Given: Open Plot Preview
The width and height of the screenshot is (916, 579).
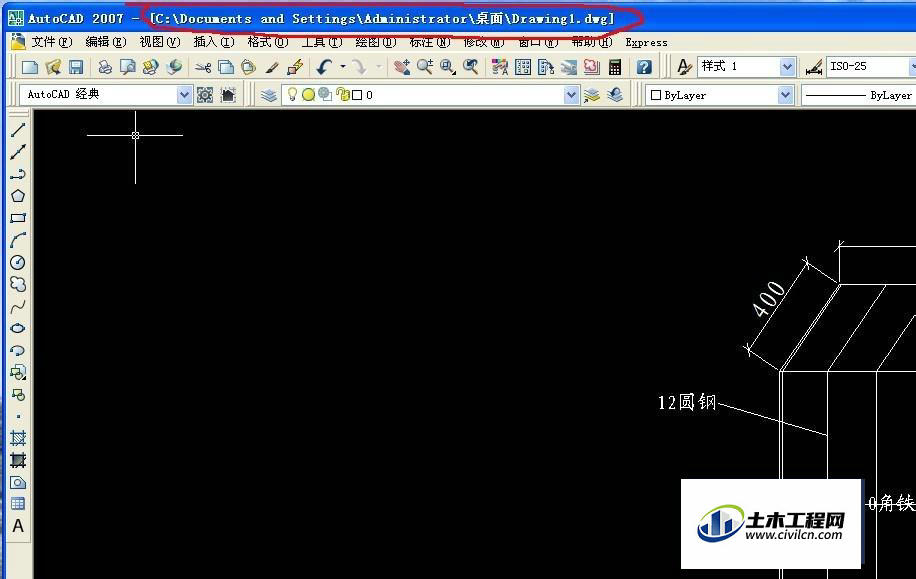Looking at the screenshot, I should (127, 67).
